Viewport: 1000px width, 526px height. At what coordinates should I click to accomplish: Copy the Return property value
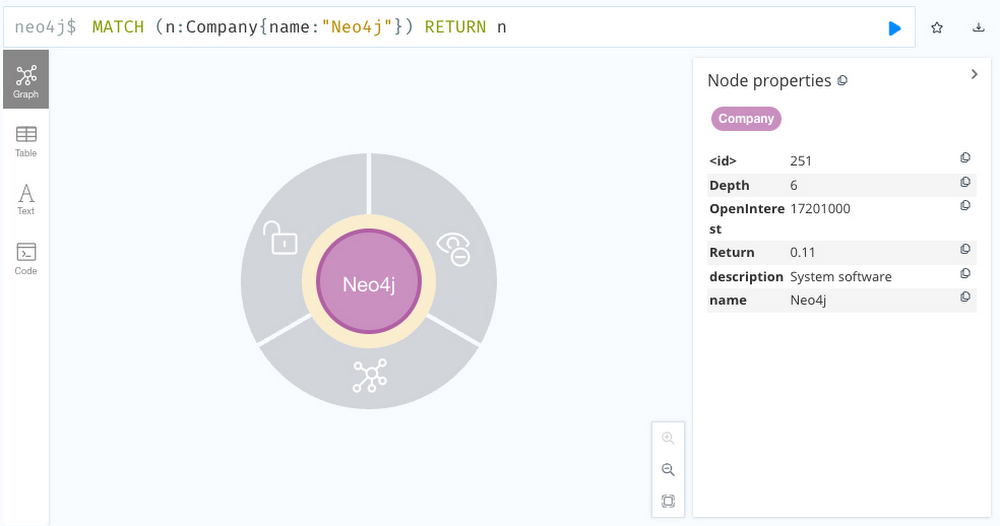coord(965,249)
